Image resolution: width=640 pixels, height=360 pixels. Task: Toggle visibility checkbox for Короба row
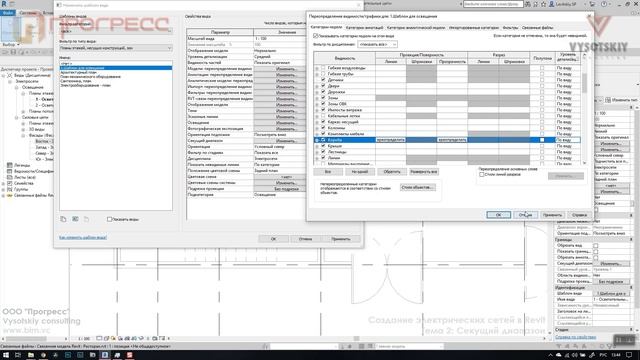click(x=323, y=140)
